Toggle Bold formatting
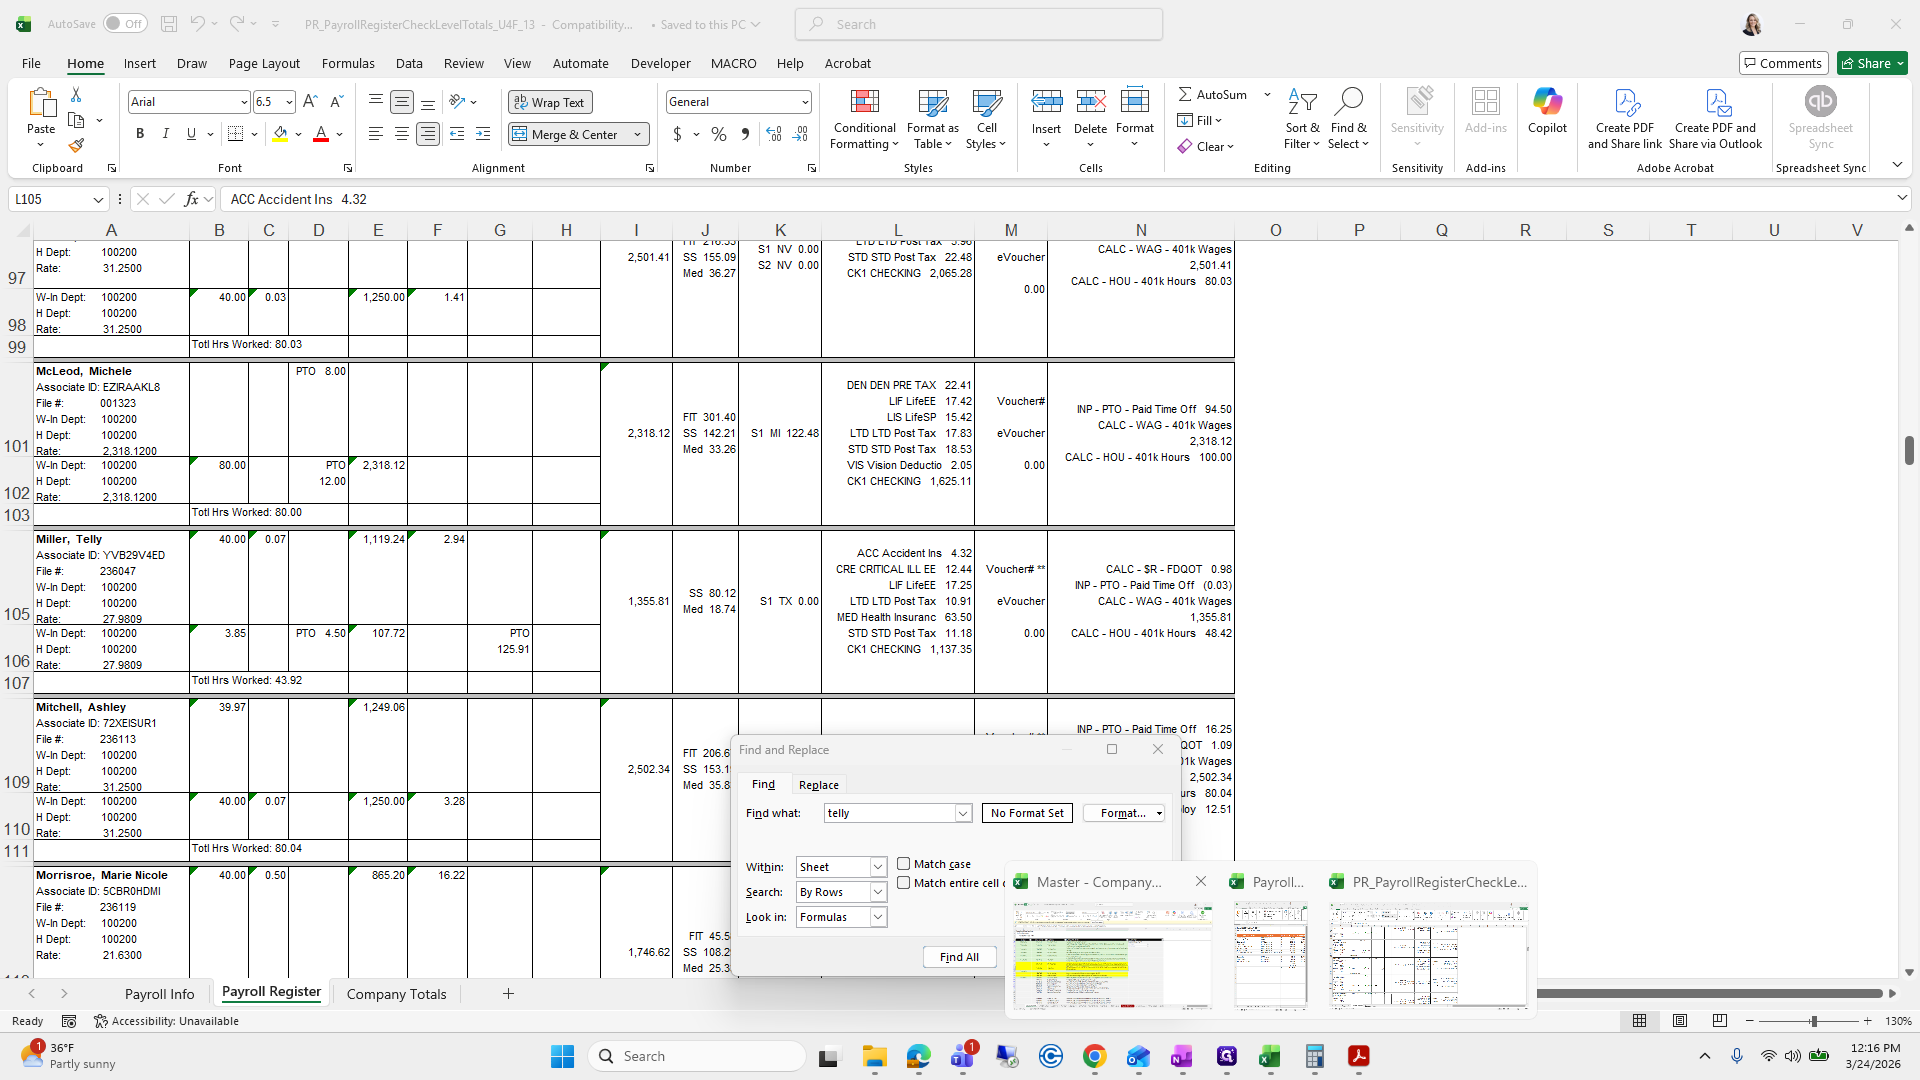Image resolution: width=1920 pixels, height=1080 pixels. click(x=140, y=134)
